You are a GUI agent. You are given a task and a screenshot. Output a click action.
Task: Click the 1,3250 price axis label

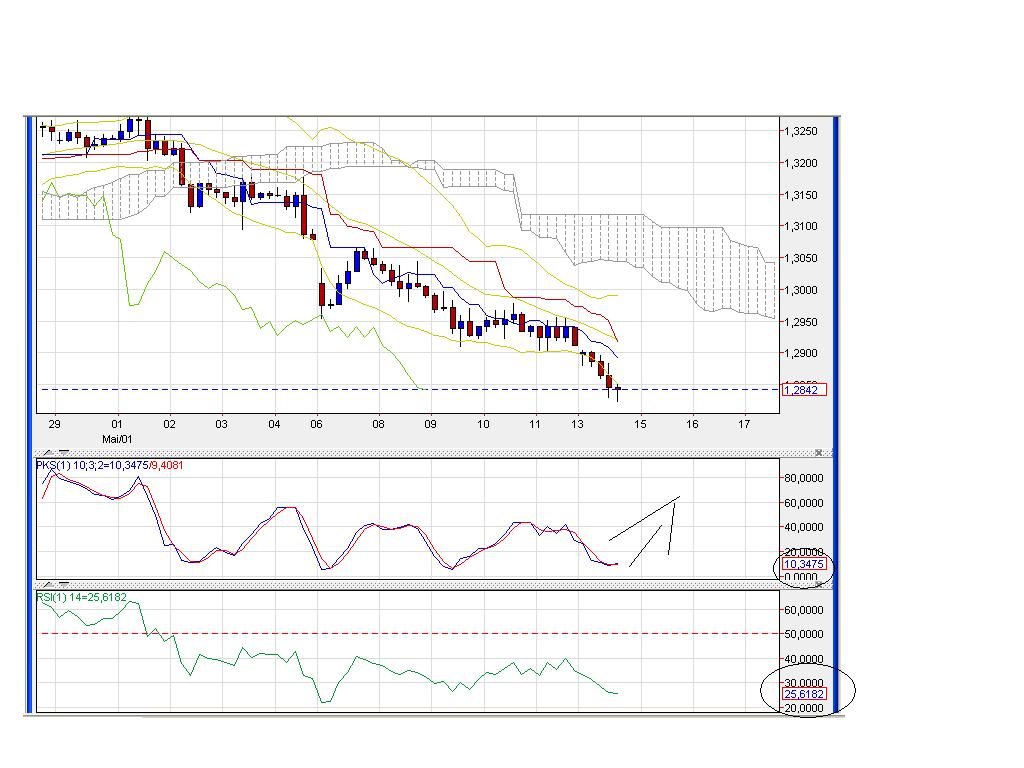click(801, 131)
